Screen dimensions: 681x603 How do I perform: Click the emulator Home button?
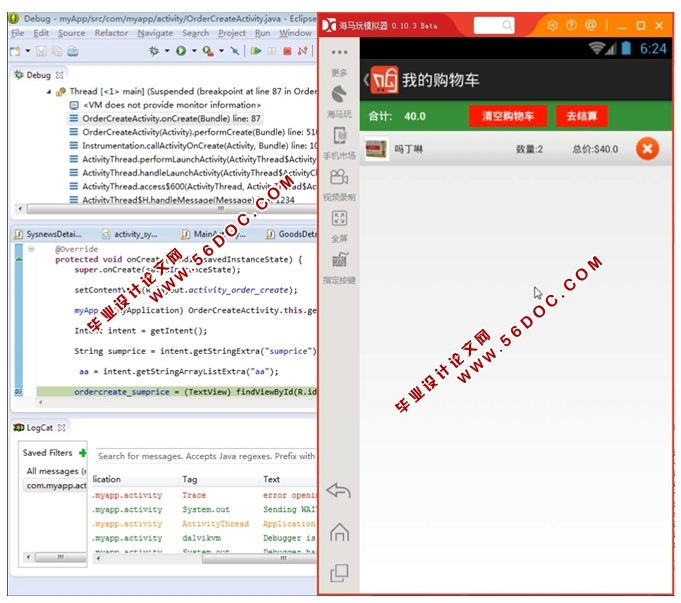tap(339, 532)
